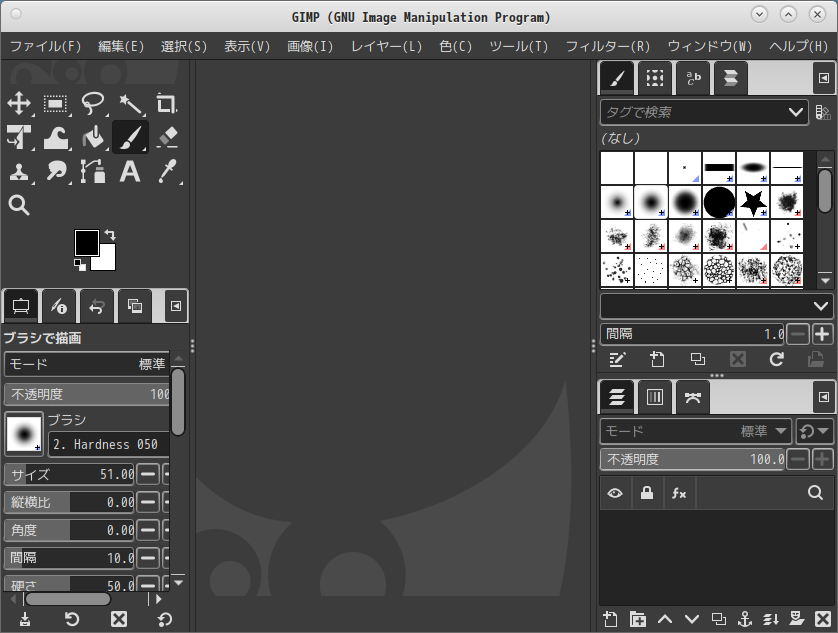
Task: Click the white background color swatch
Action: (x=107, y=263)
